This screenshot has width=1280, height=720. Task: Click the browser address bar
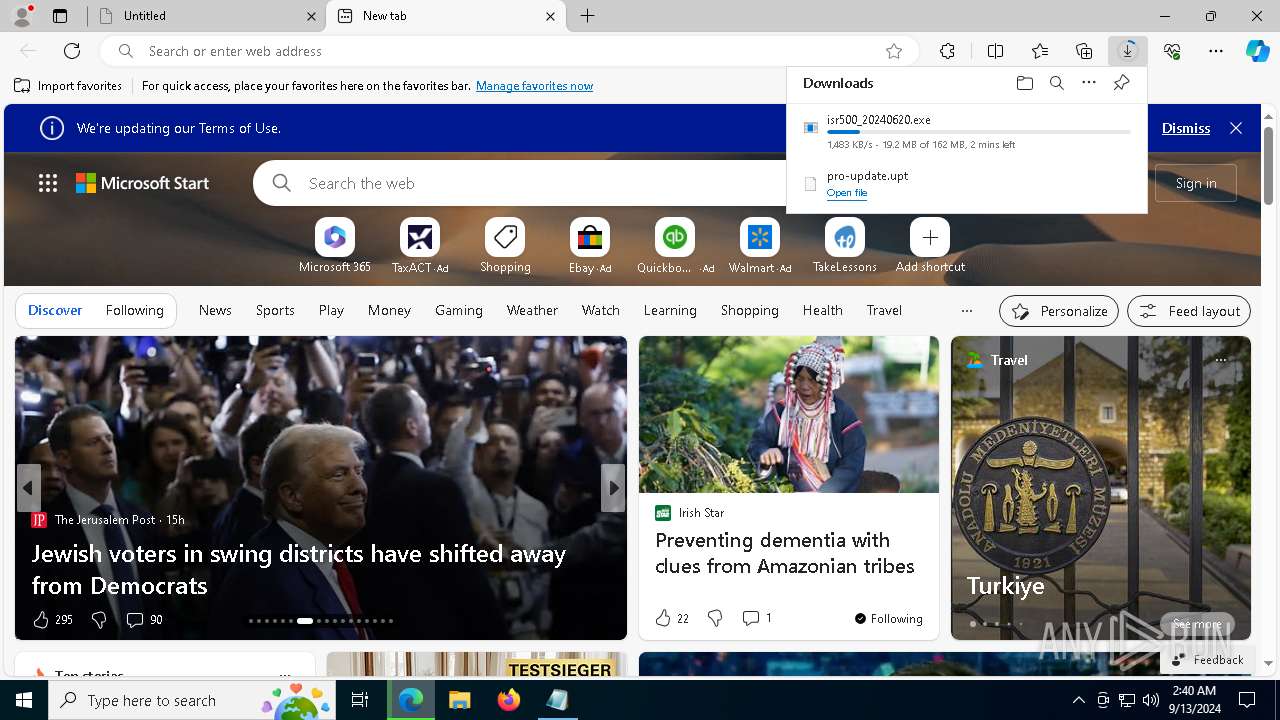point(508,51)
